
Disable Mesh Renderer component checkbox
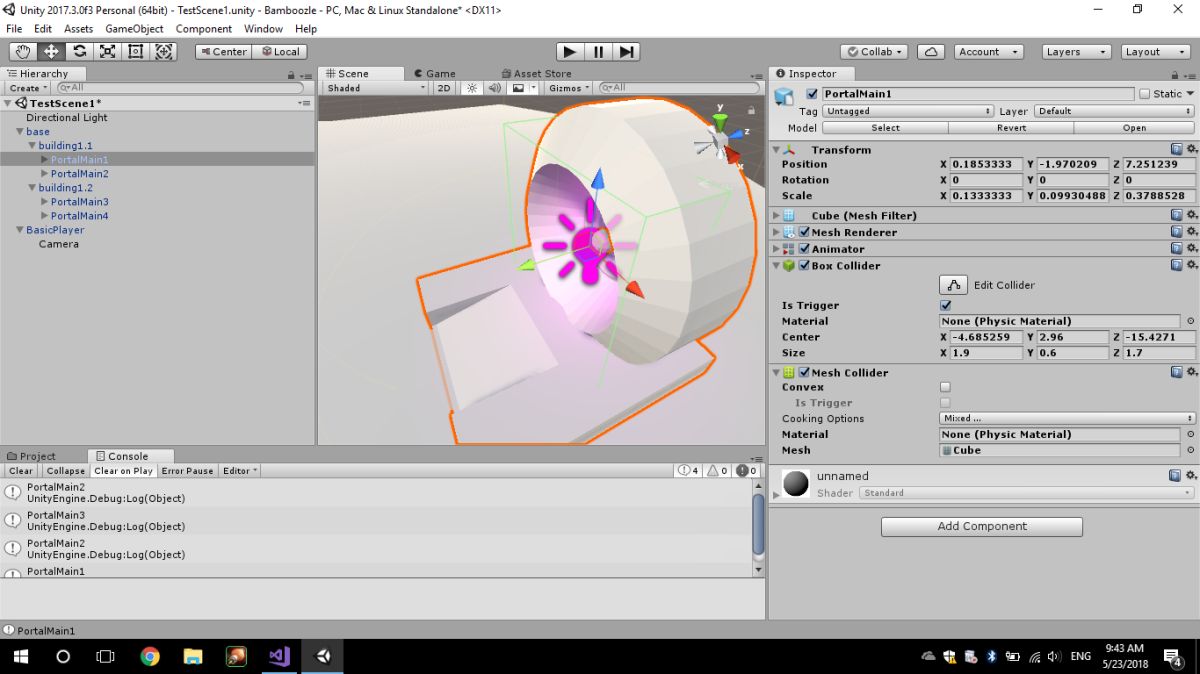[805, 232]
